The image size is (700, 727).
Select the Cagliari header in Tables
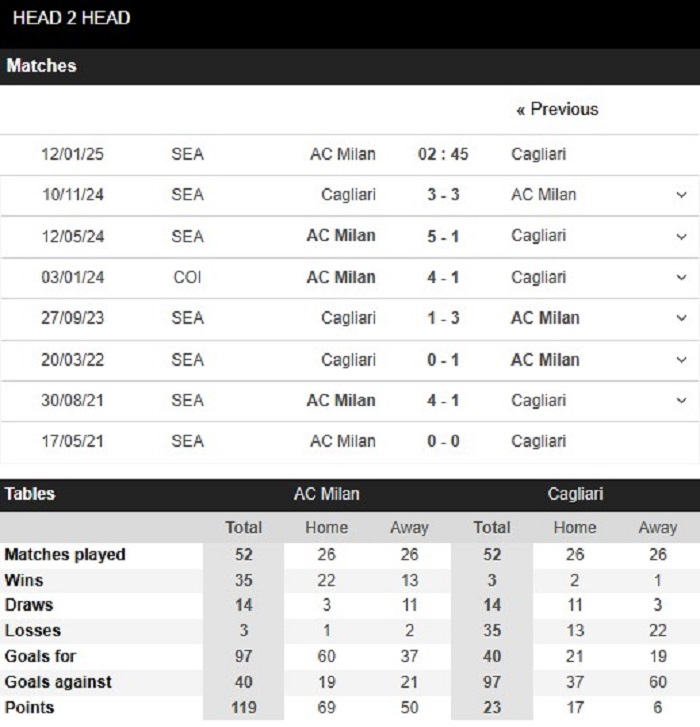click(x=575, y=494)
